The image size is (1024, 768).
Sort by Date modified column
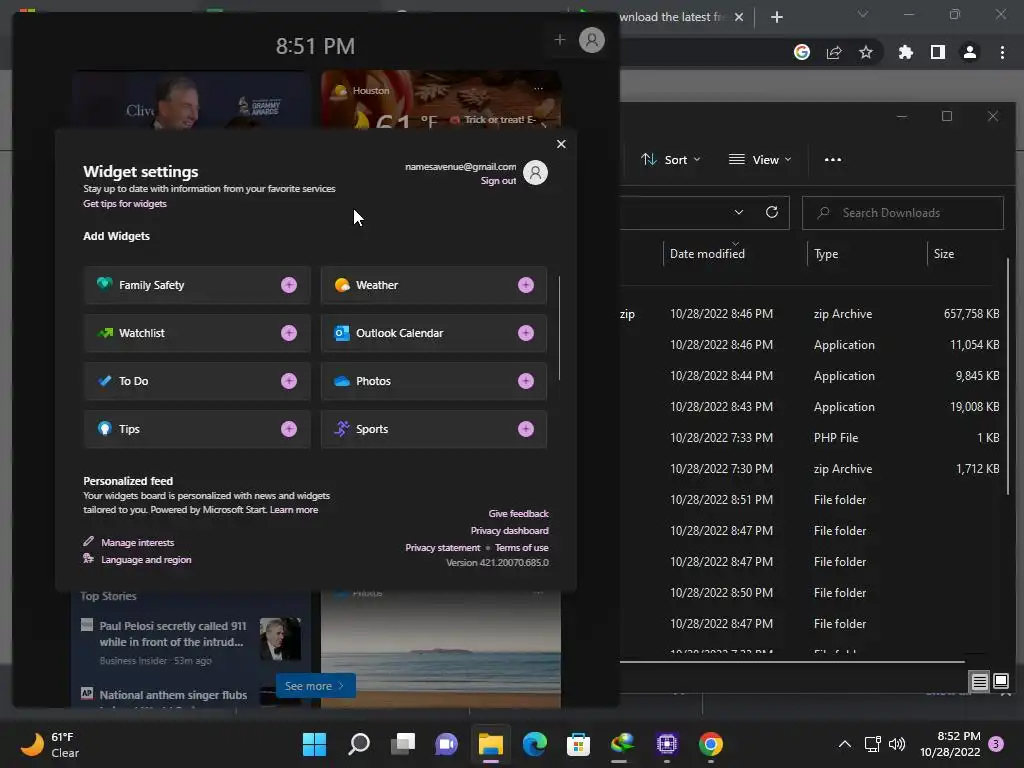(x=707, y=254)
